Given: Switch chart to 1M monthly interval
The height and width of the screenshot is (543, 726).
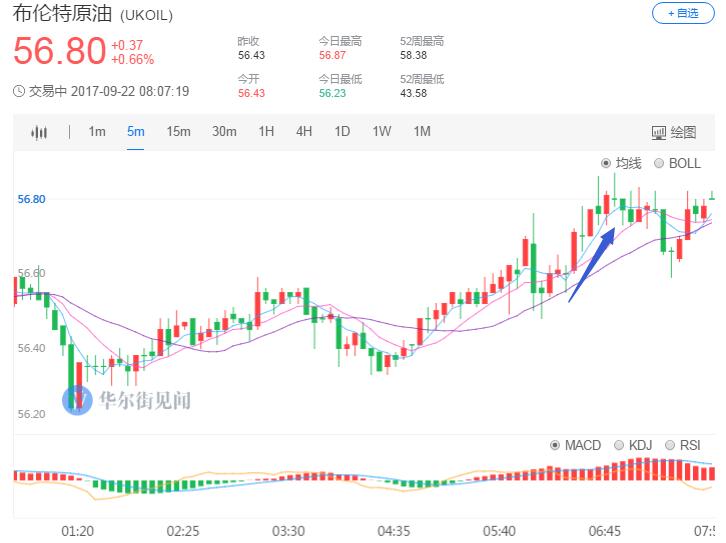Looking at the screenshot, I should click(x=422, y=131).
